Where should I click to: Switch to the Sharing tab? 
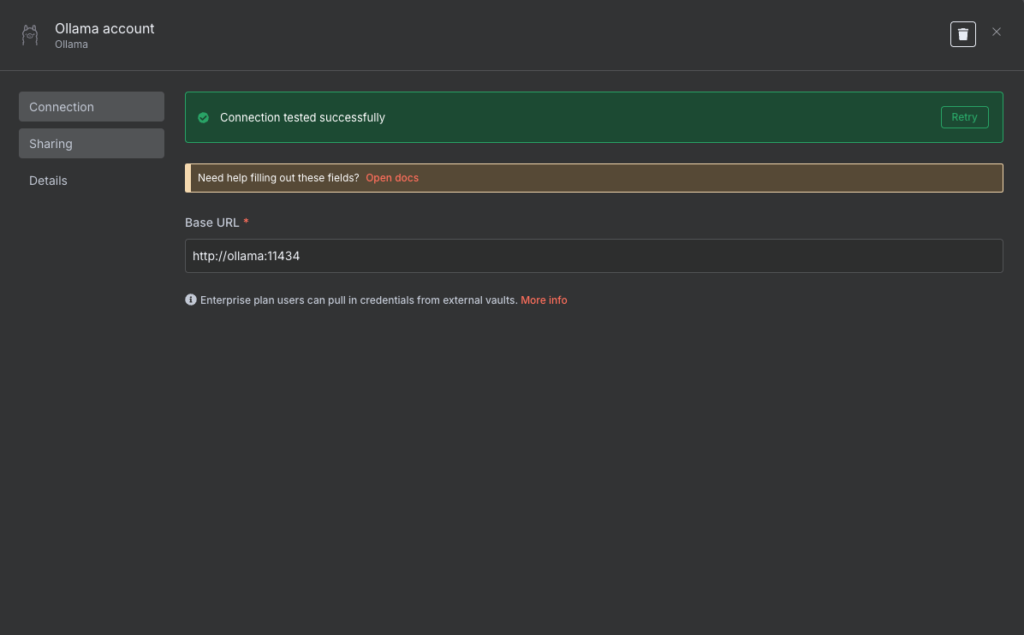tap(91, 144)
